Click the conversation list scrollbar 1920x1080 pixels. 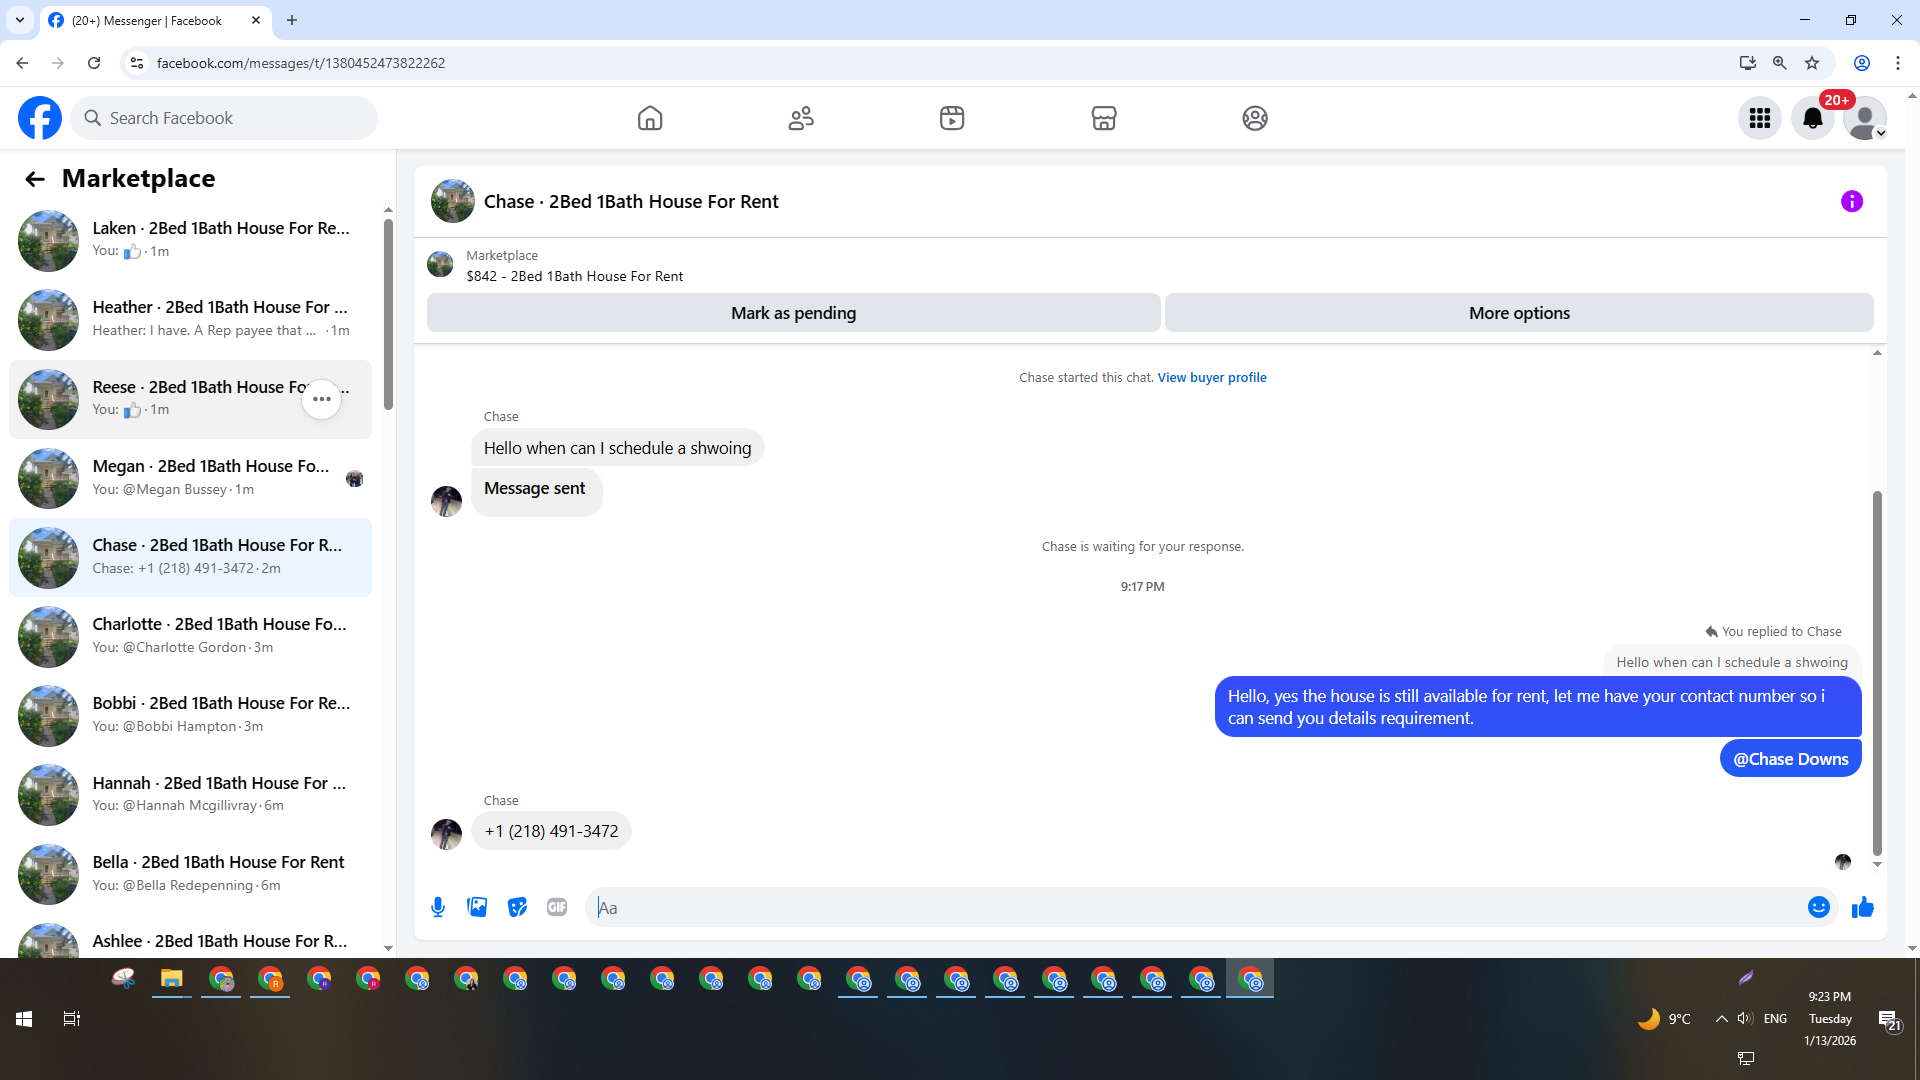388,315
